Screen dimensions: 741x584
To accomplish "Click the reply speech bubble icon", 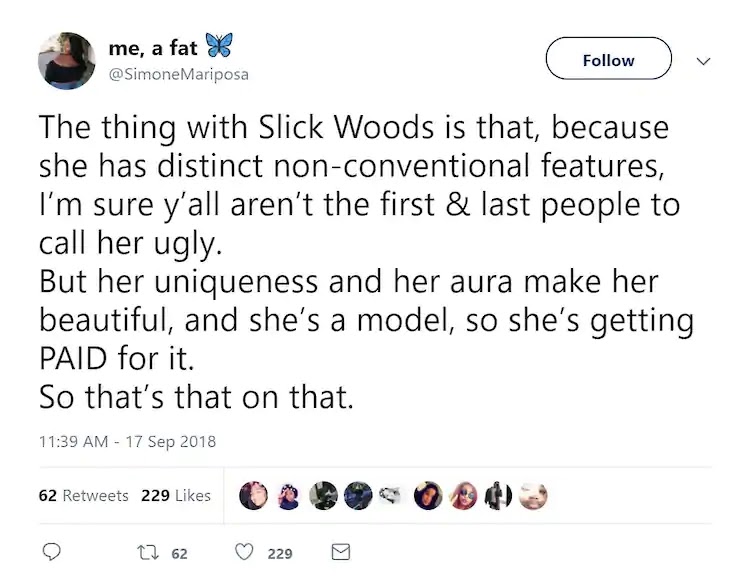I will (x=52, y=552).
